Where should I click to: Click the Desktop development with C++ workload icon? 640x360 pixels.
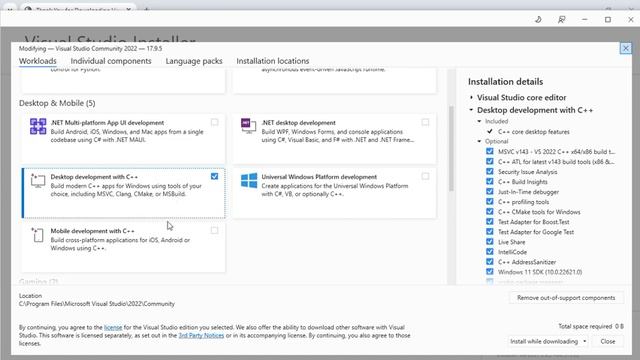[38, 180]
